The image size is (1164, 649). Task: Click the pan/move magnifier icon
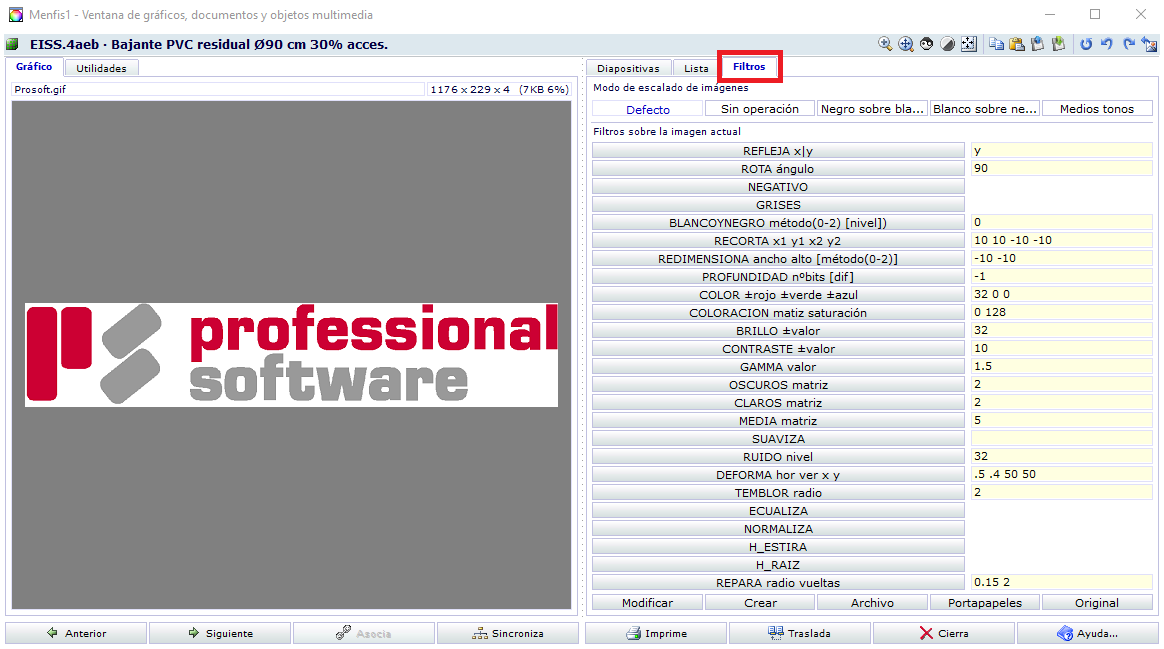[906, 45]
